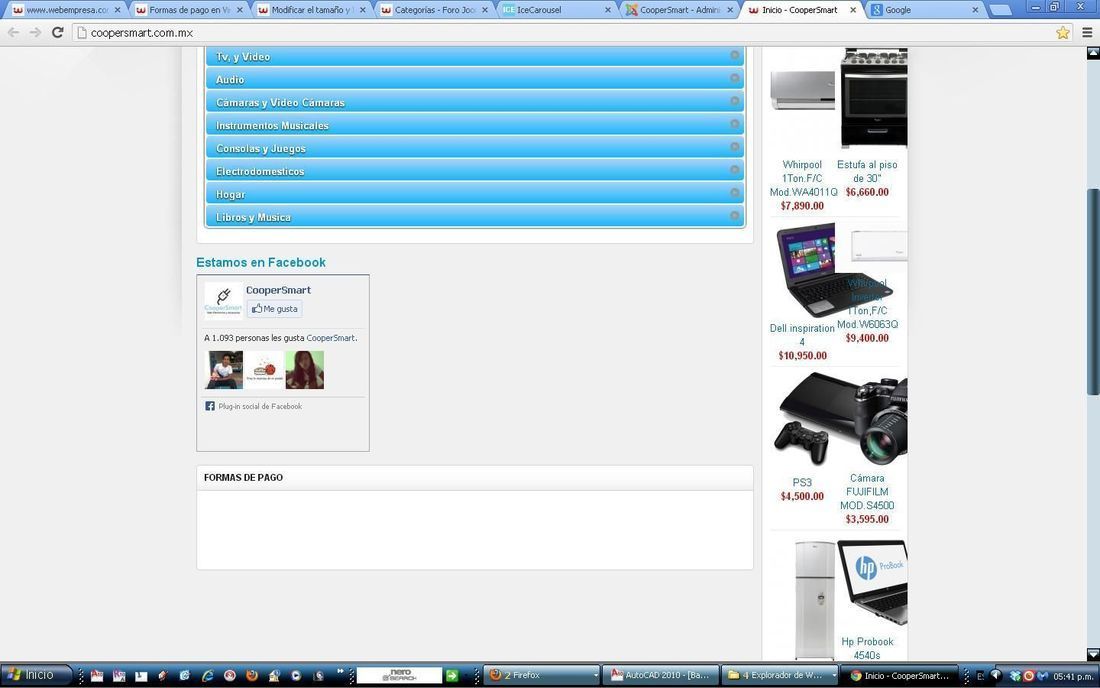Image resolution: width=1100 pixels, height=688 pixels.
Task: Open the Windows Inicio start button
Action: (36, 675)
